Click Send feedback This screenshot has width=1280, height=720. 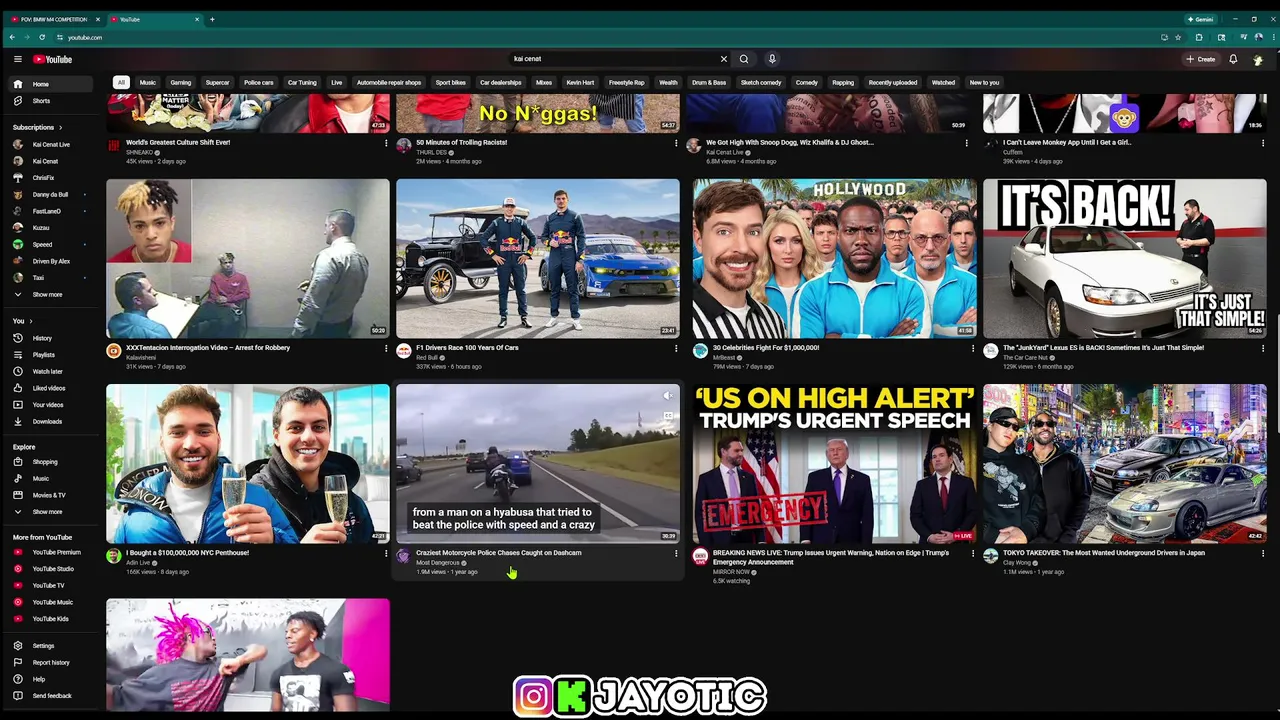click(52, 696)
